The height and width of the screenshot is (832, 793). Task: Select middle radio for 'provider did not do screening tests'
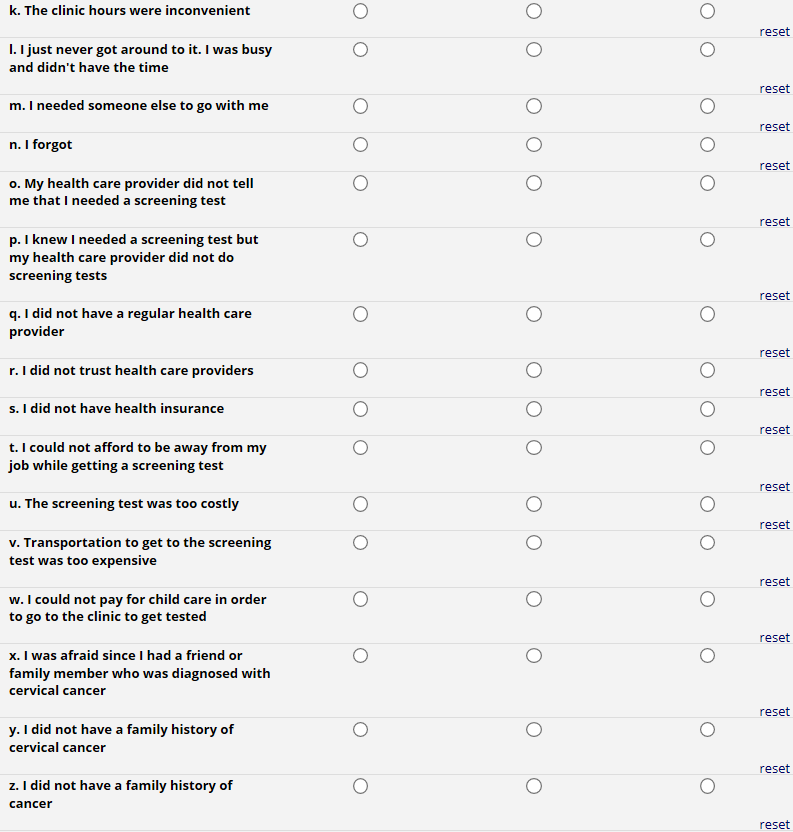point(534,240)
